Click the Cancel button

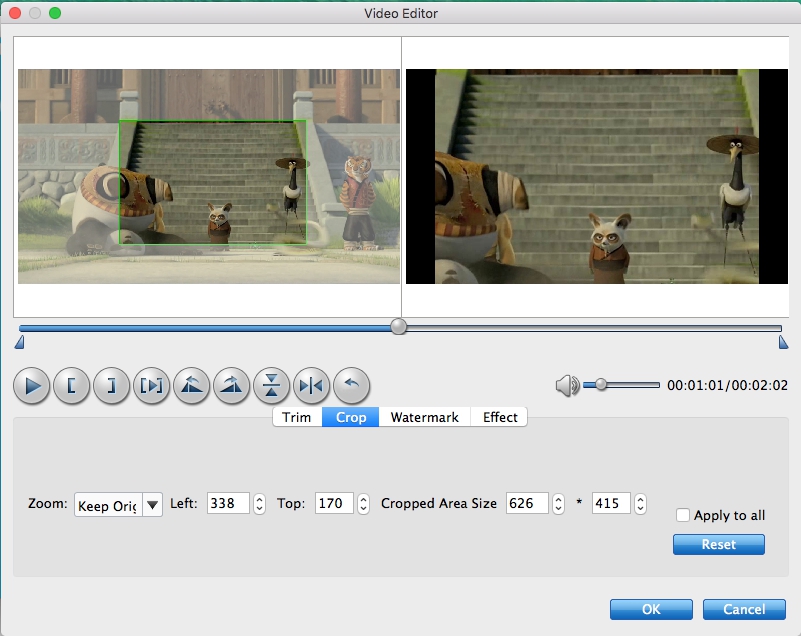click(x=744, y=609)
